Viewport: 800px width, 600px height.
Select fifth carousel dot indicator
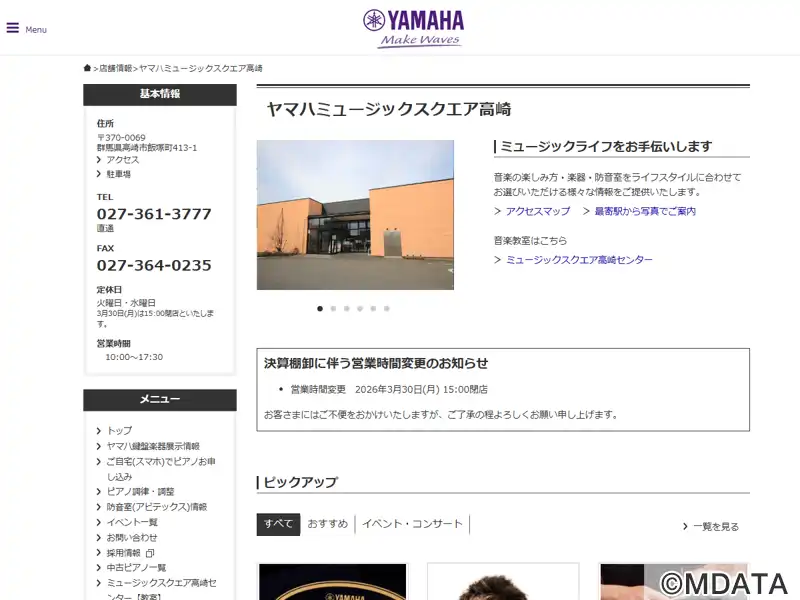[373, 309]
